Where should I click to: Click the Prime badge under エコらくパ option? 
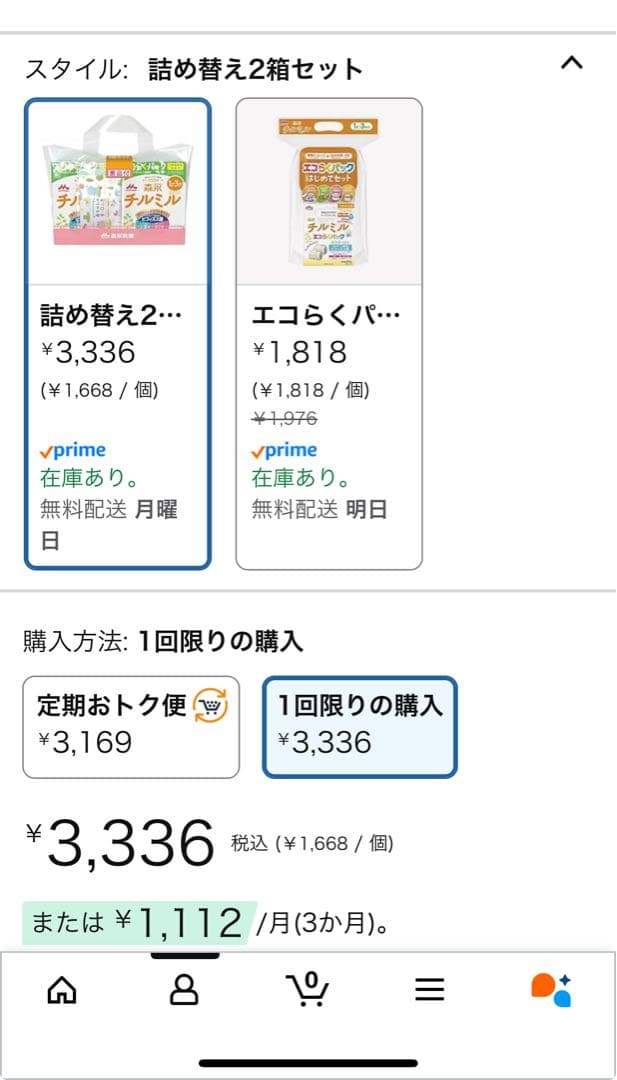[x=285, y=450]
